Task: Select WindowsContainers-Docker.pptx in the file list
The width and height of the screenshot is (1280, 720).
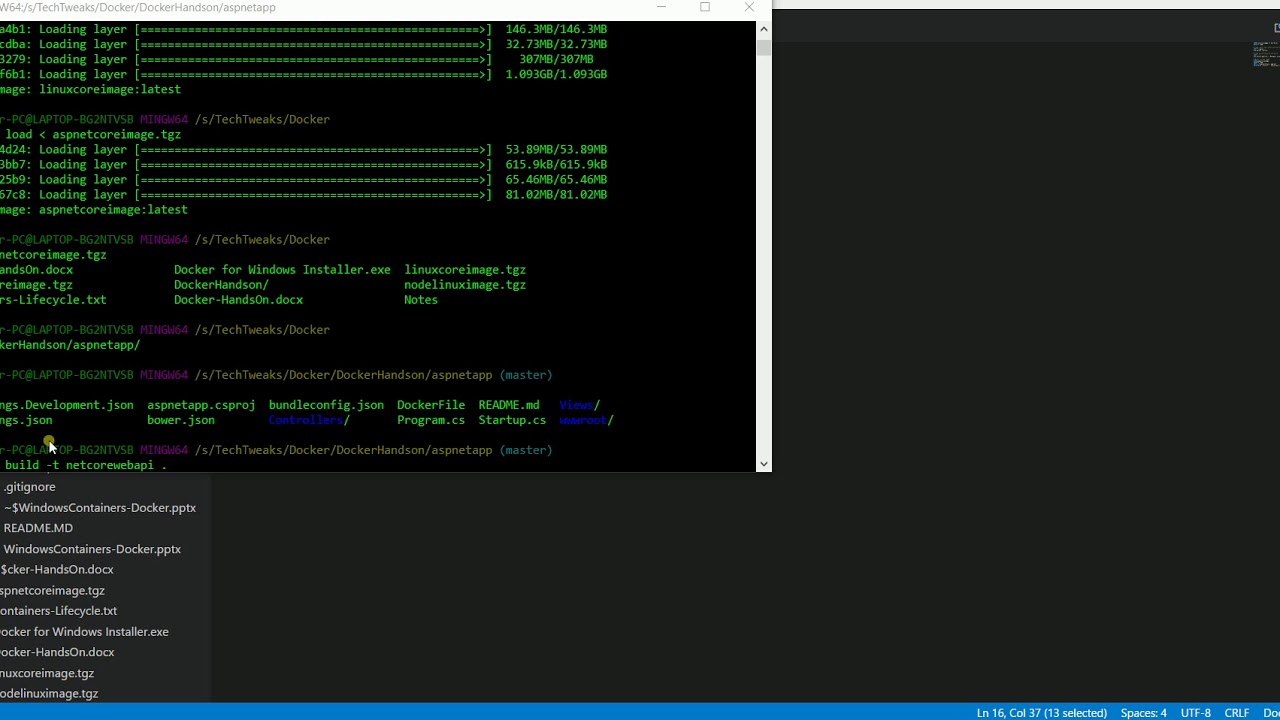Action: click(x=92, y=549)
